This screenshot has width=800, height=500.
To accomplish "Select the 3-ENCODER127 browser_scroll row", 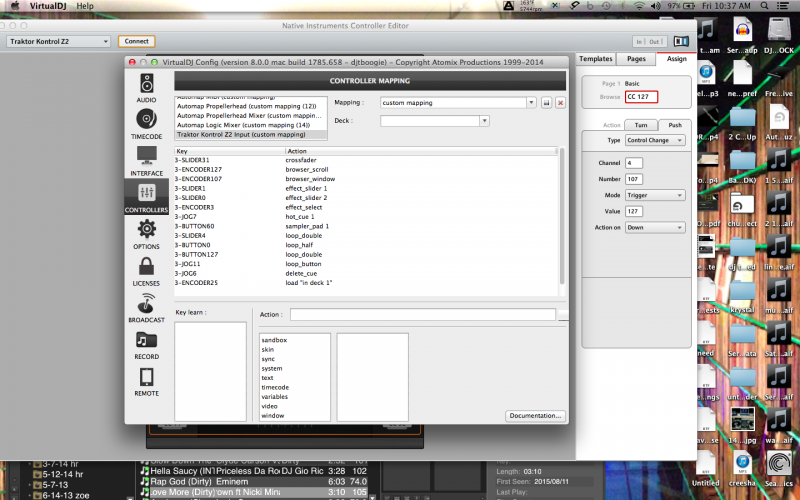I will 366,169.
